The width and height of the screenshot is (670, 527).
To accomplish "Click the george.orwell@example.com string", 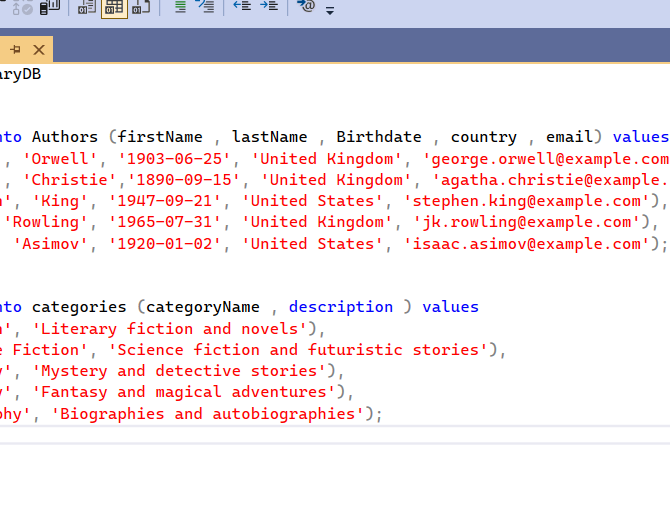I will pos(546,159).
